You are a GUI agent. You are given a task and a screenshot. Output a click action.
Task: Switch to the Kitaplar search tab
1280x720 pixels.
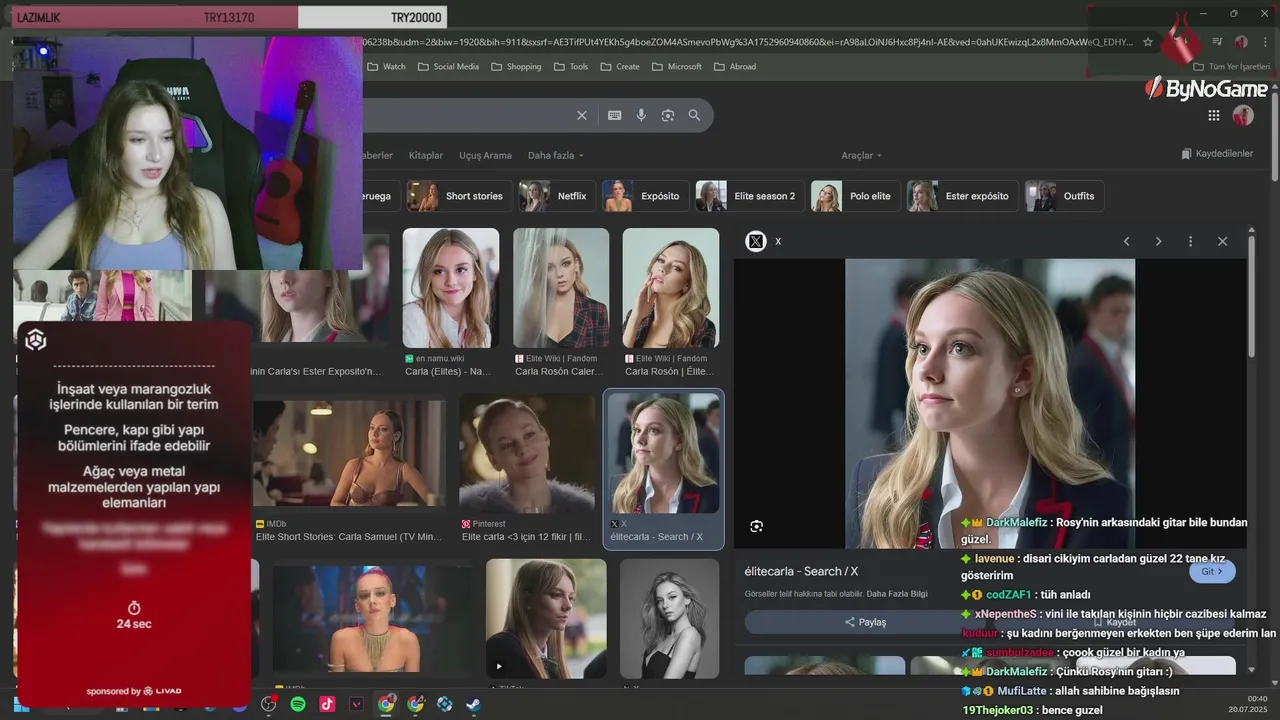pos(426,155)
